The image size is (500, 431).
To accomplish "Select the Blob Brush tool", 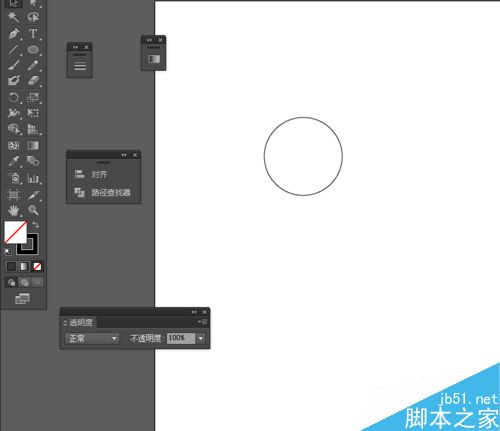I will pos(13,81).
